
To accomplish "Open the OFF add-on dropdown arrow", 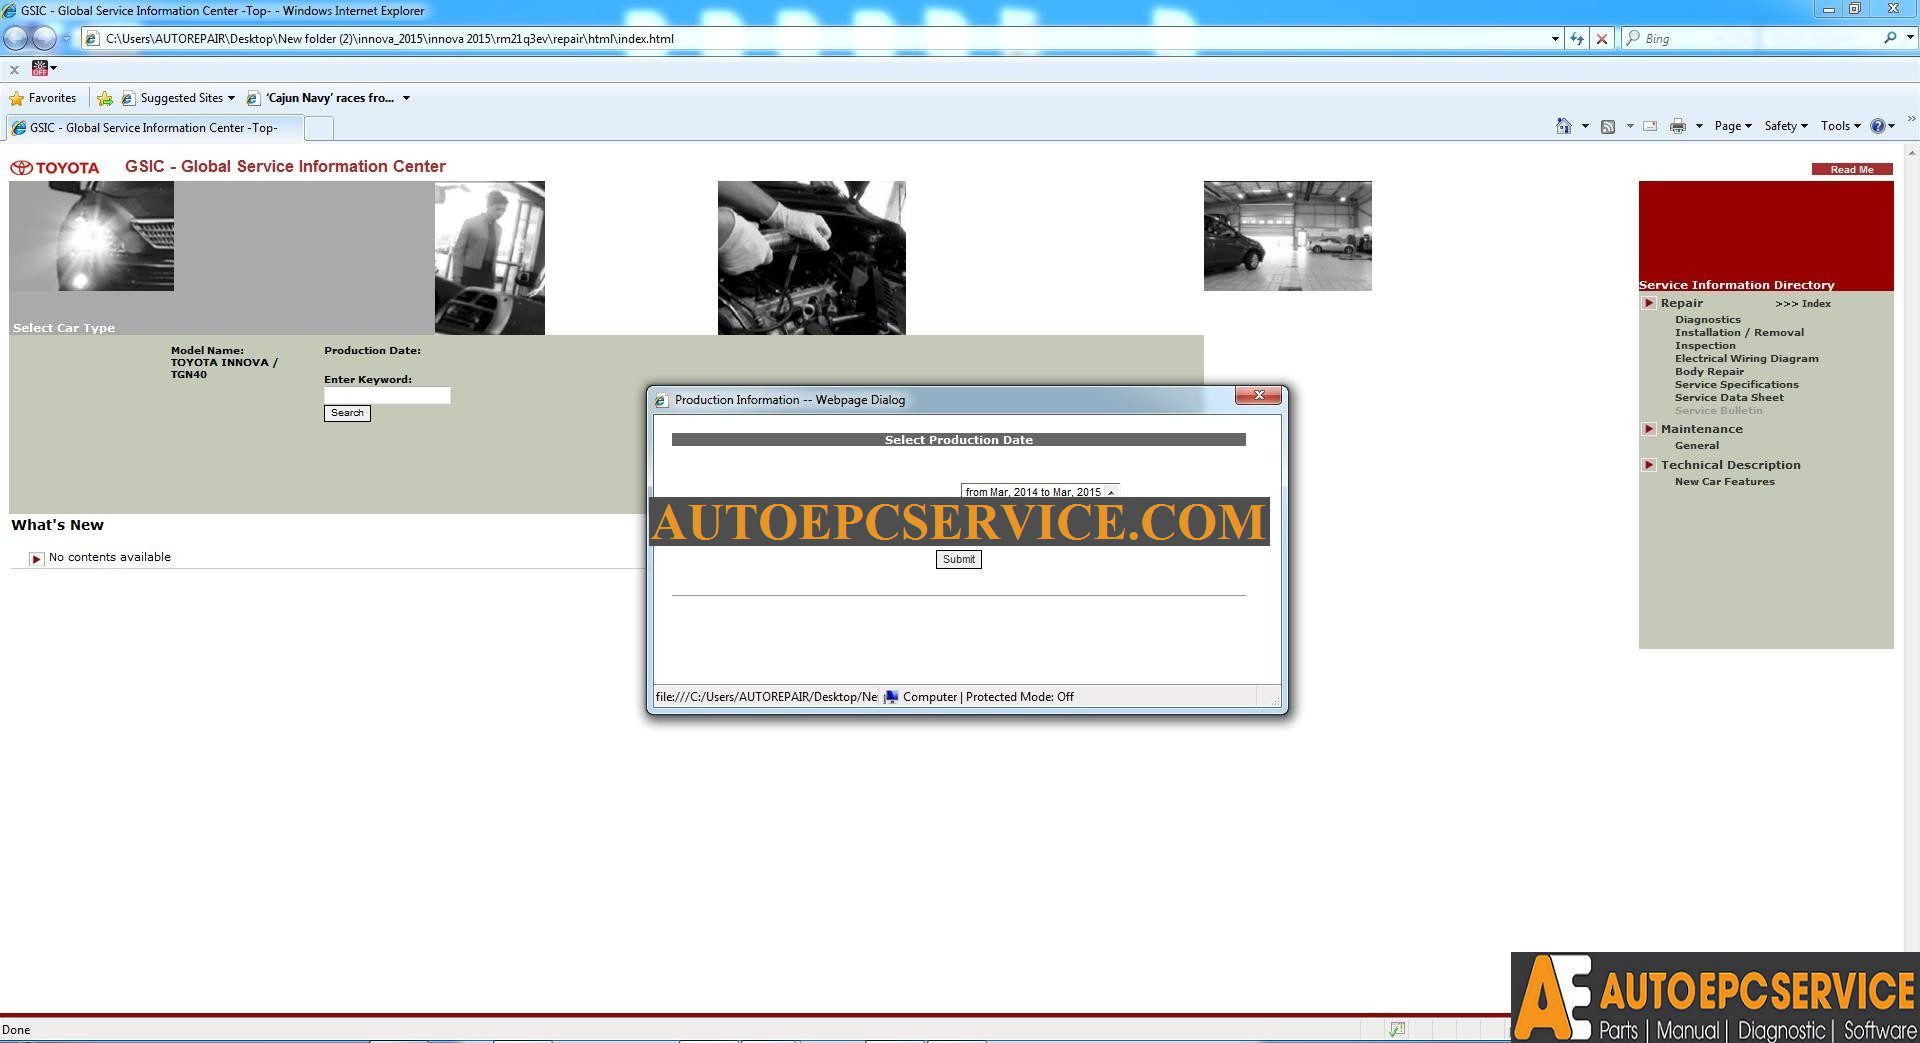I will coord(54,68).
